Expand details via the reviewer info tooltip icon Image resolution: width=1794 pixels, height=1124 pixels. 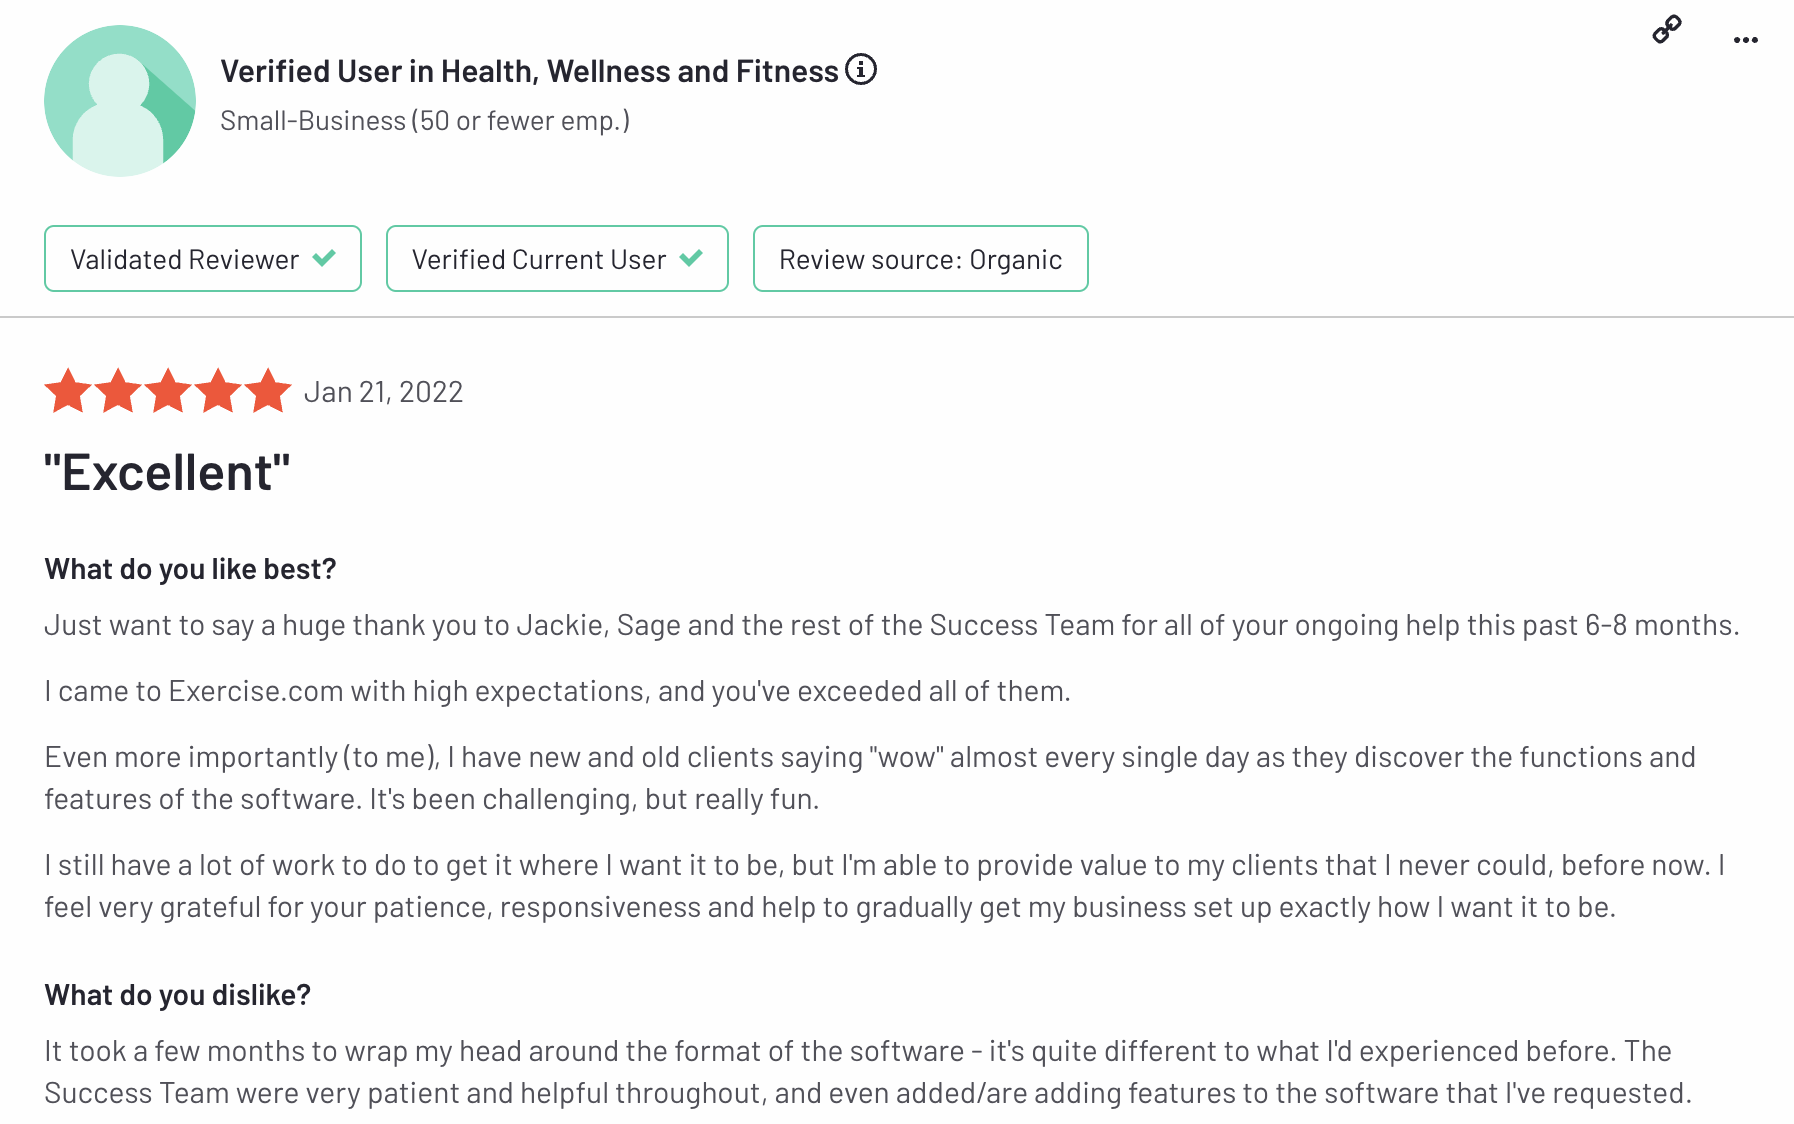click(x=860, y=70)
